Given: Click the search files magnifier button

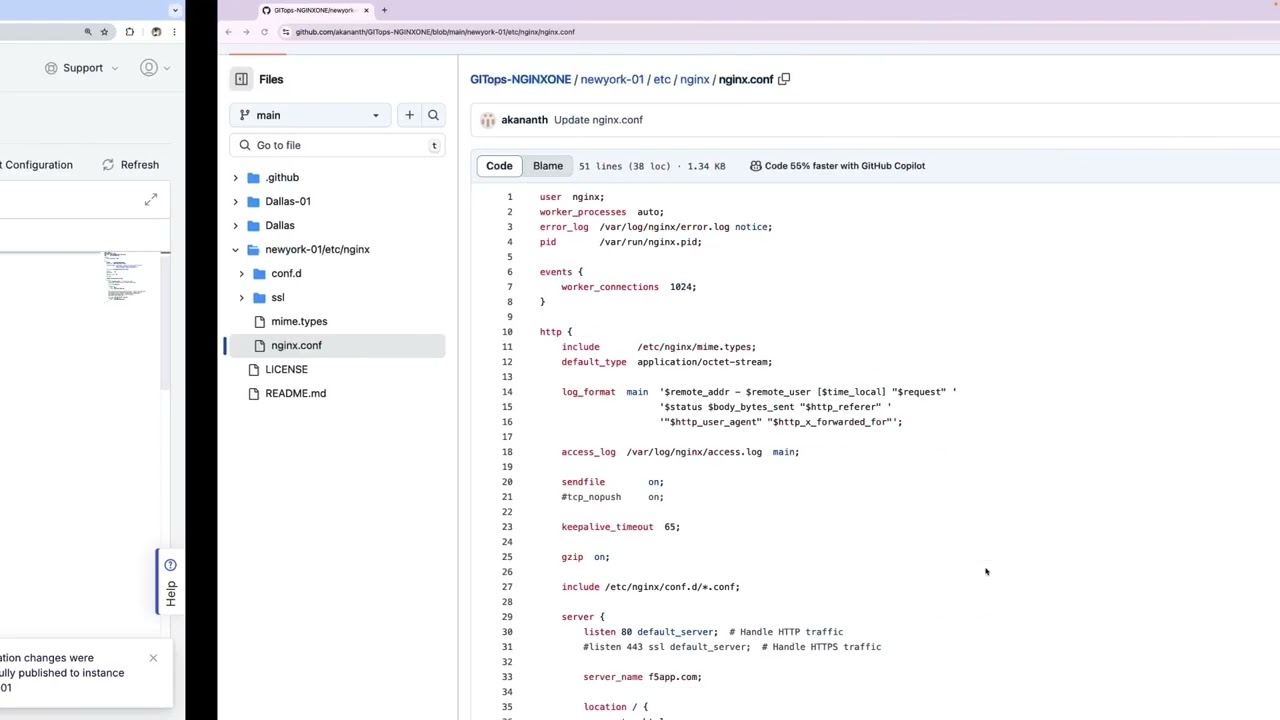Looking at the screenshot, I should point(433,115).
